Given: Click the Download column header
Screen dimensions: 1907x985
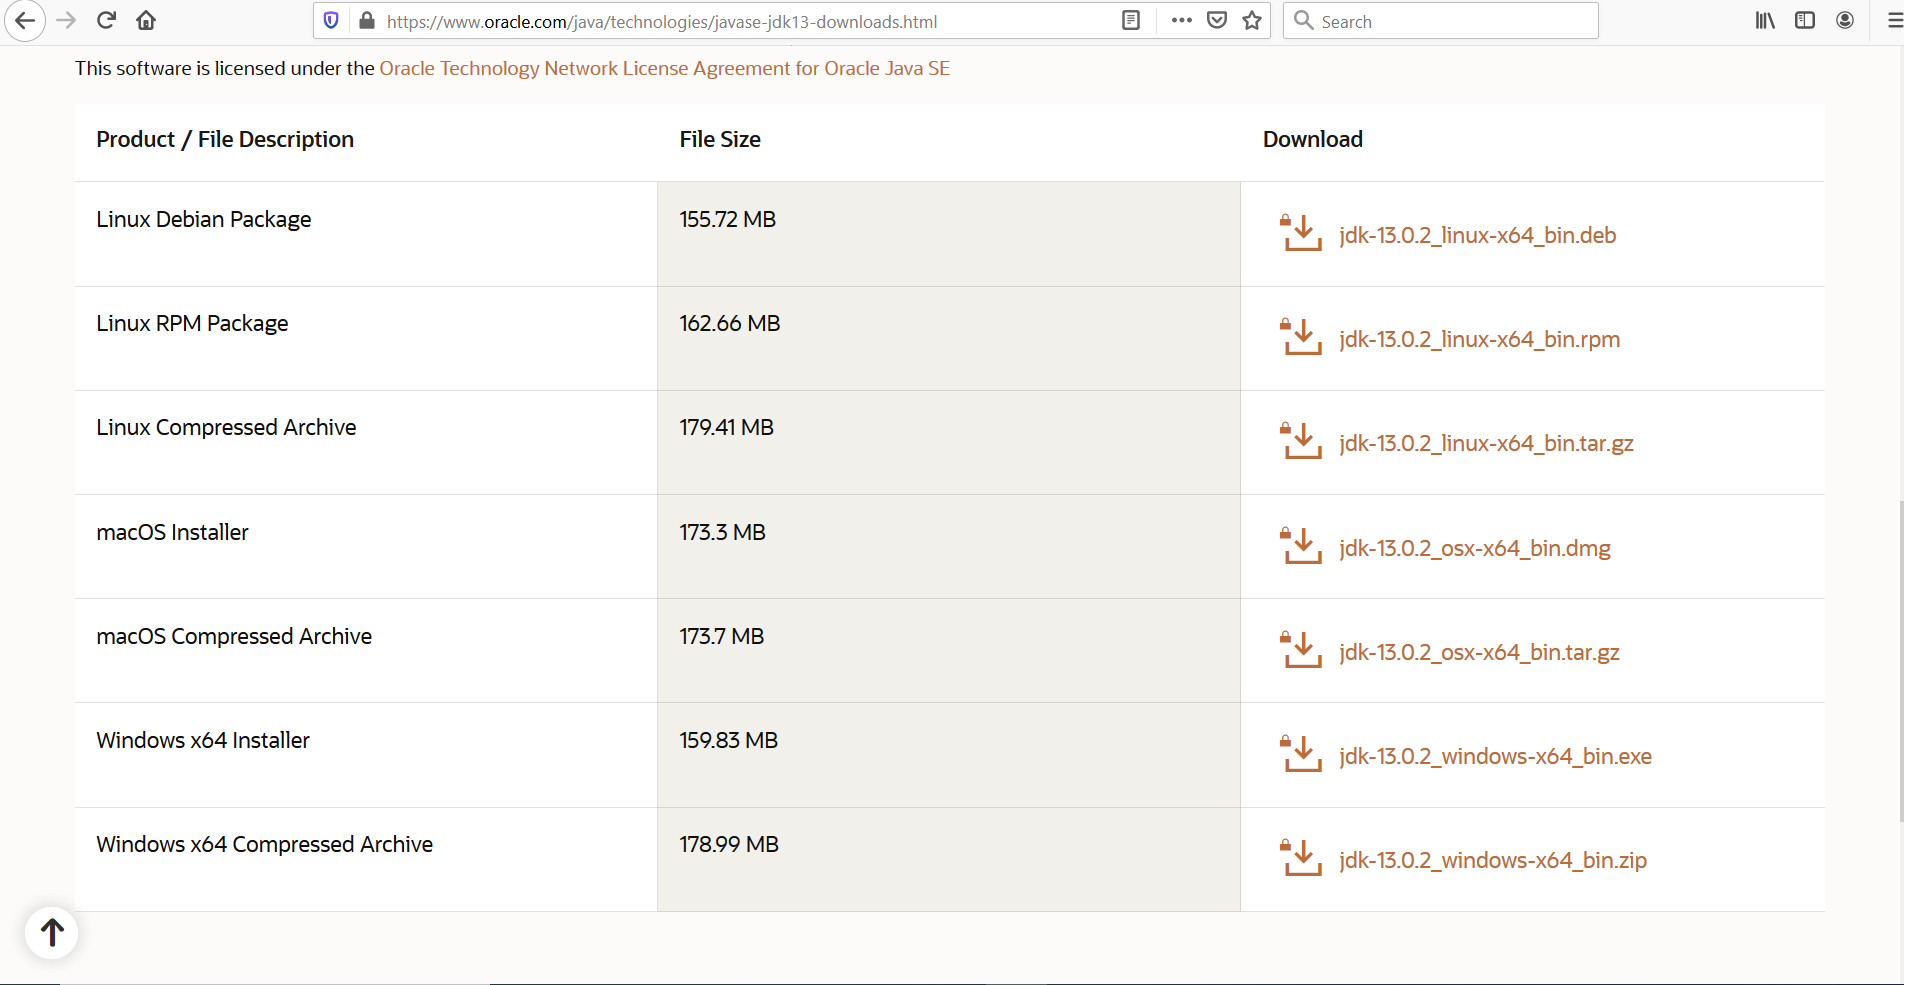Looking at the screenshot, I should point(1312,139).
